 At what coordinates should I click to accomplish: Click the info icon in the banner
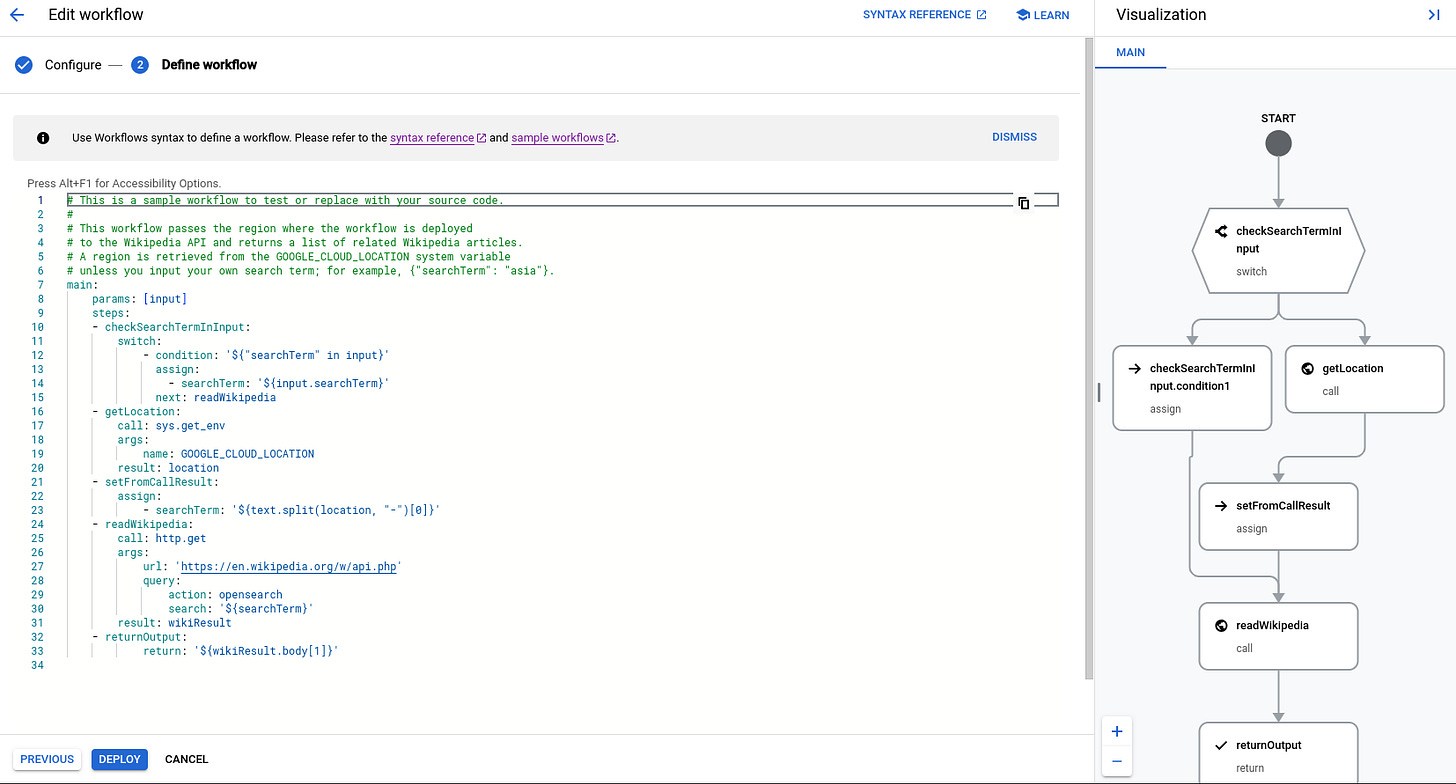pyautogui.click(x=43, y=138)
